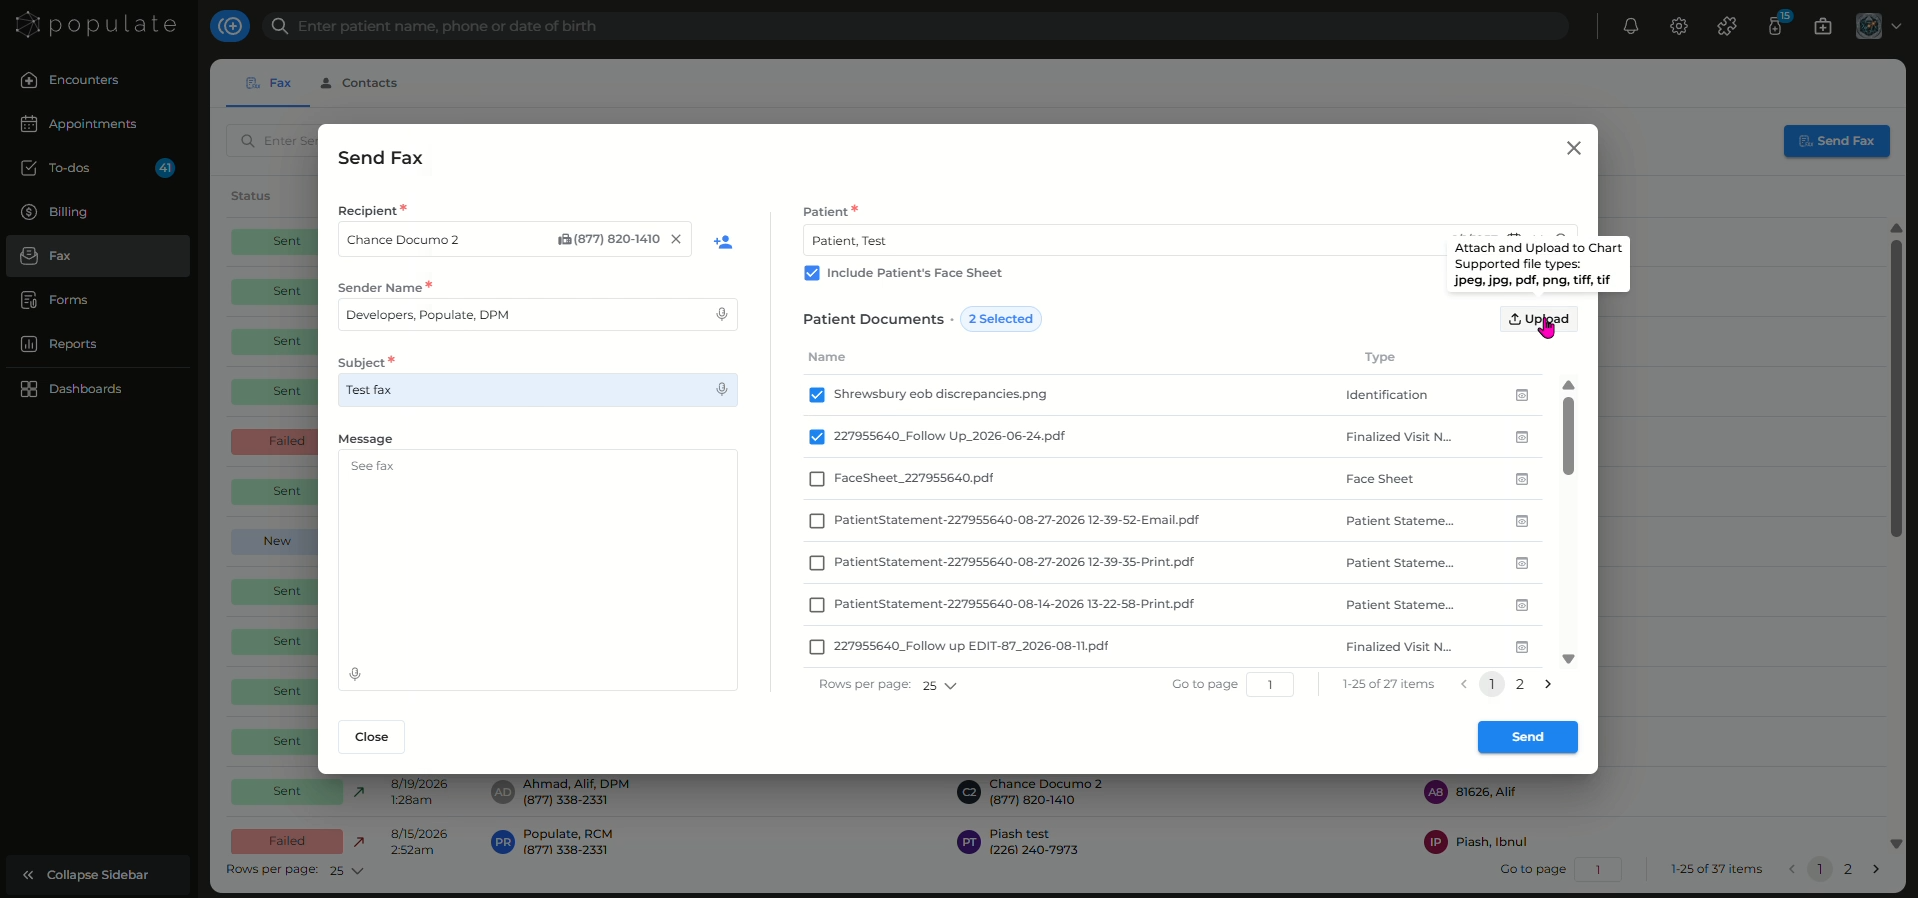Check the FaceSheet_227955640.pdf document checkbox
This screenshot has height=898, width=1918.
click(817, 479)
